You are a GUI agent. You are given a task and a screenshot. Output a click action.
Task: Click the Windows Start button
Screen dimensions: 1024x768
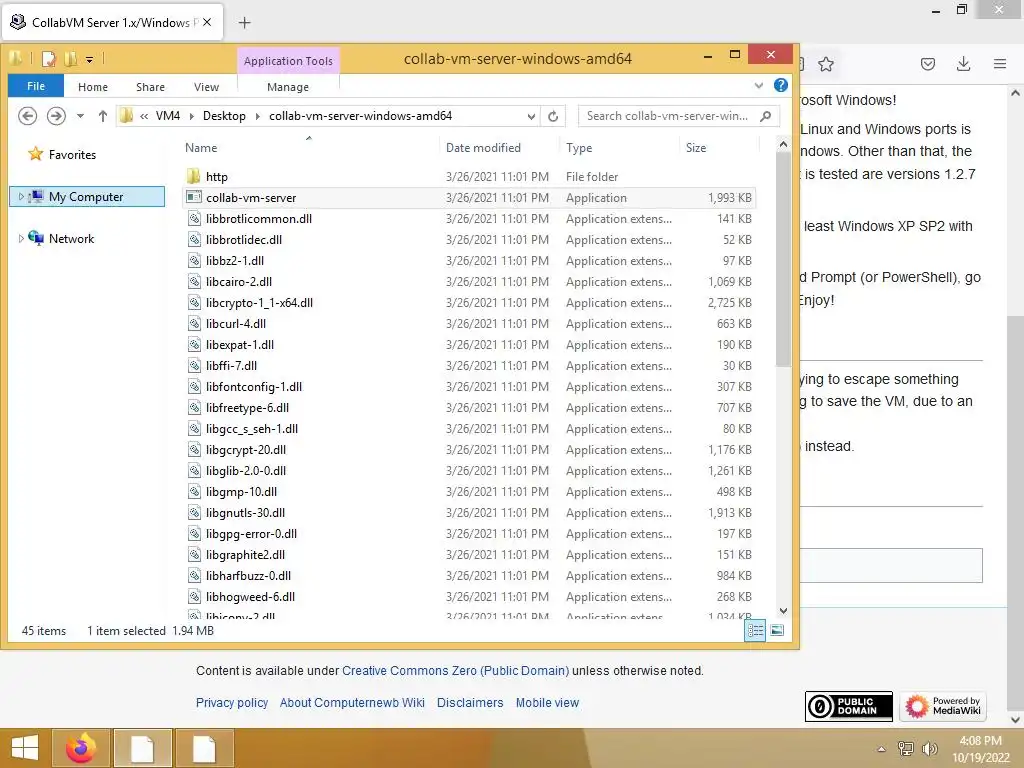[25, 748]
